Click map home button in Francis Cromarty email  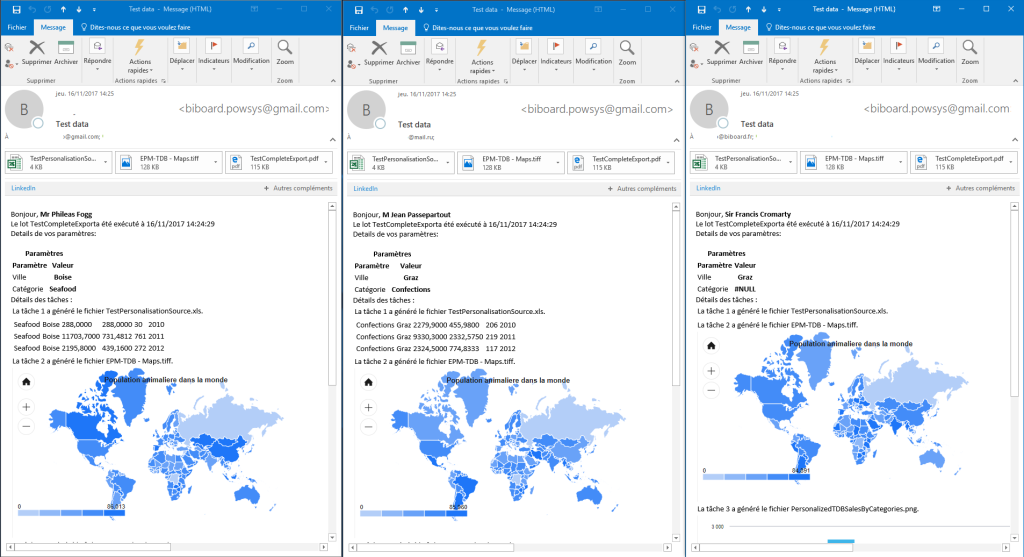pos(711,345)
